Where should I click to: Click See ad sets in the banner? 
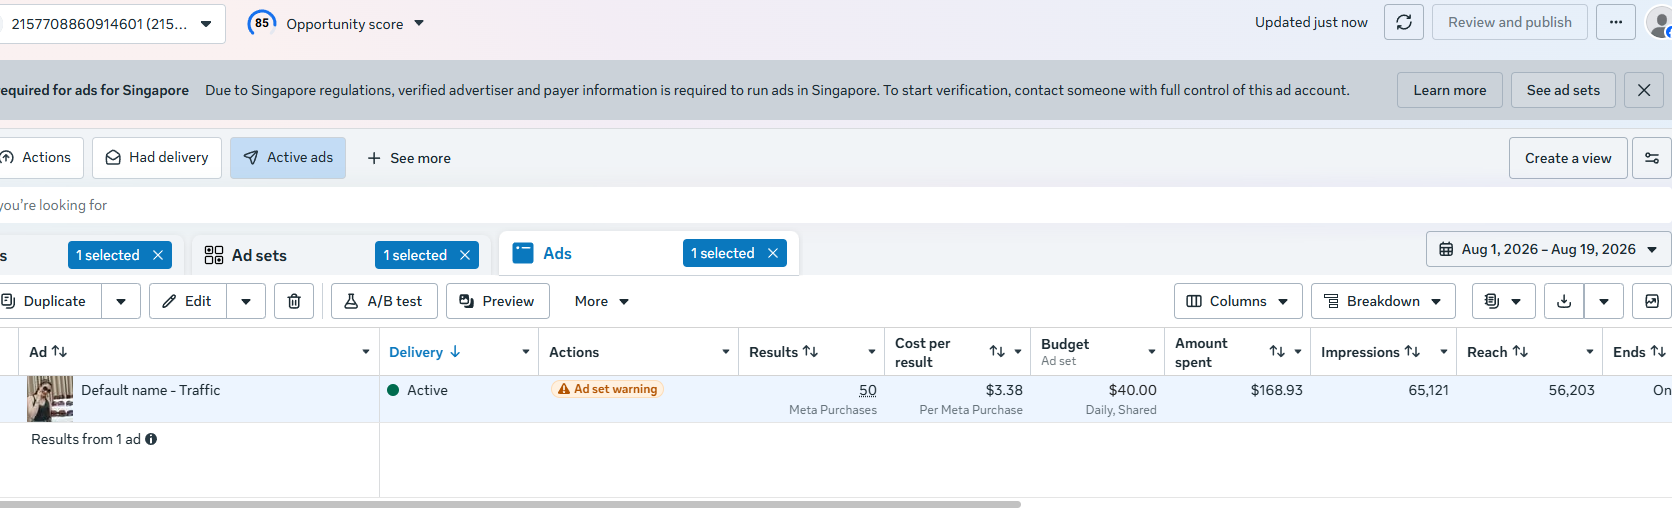click(1563, 90)
